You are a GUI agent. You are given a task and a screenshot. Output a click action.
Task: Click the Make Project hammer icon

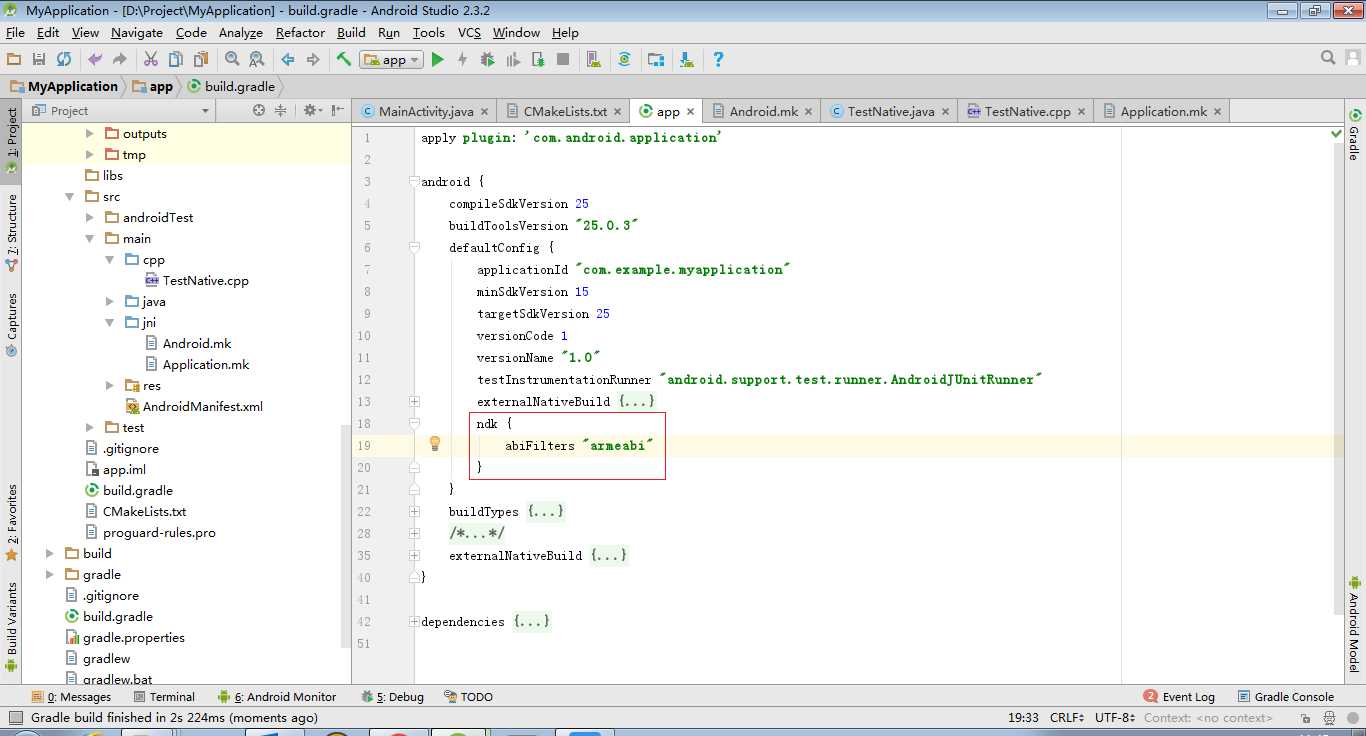click(344, 60)
